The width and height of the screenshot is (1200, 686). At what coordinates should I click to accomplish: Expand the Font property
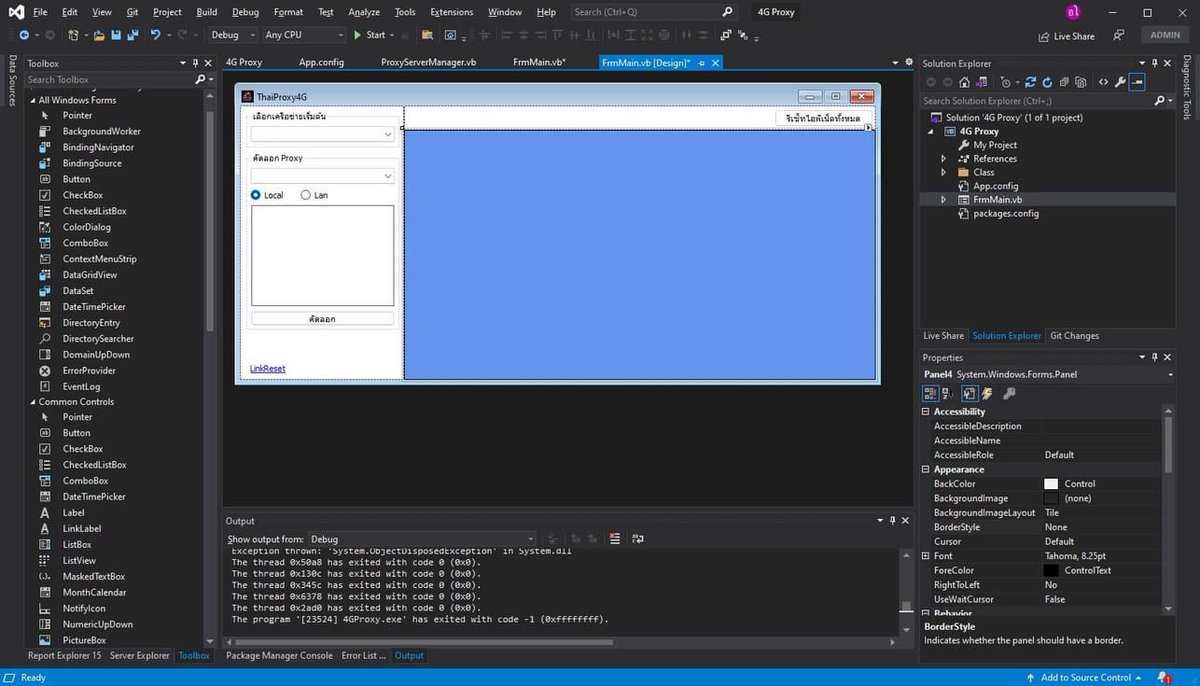tap(925, 556)
